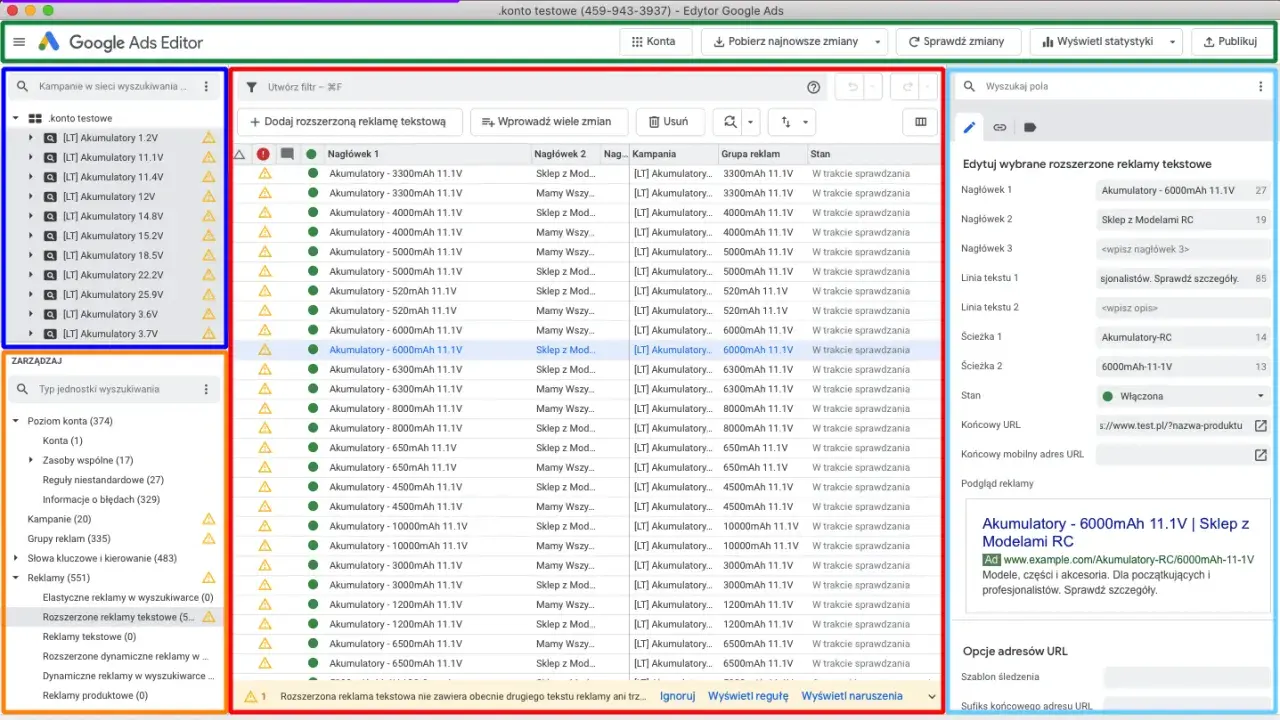Image resolution: width=1280 pixels, height=720 pixels.
Task: Click the warning icon next to Kampanie (20)
Action: (x=209, y=519)
